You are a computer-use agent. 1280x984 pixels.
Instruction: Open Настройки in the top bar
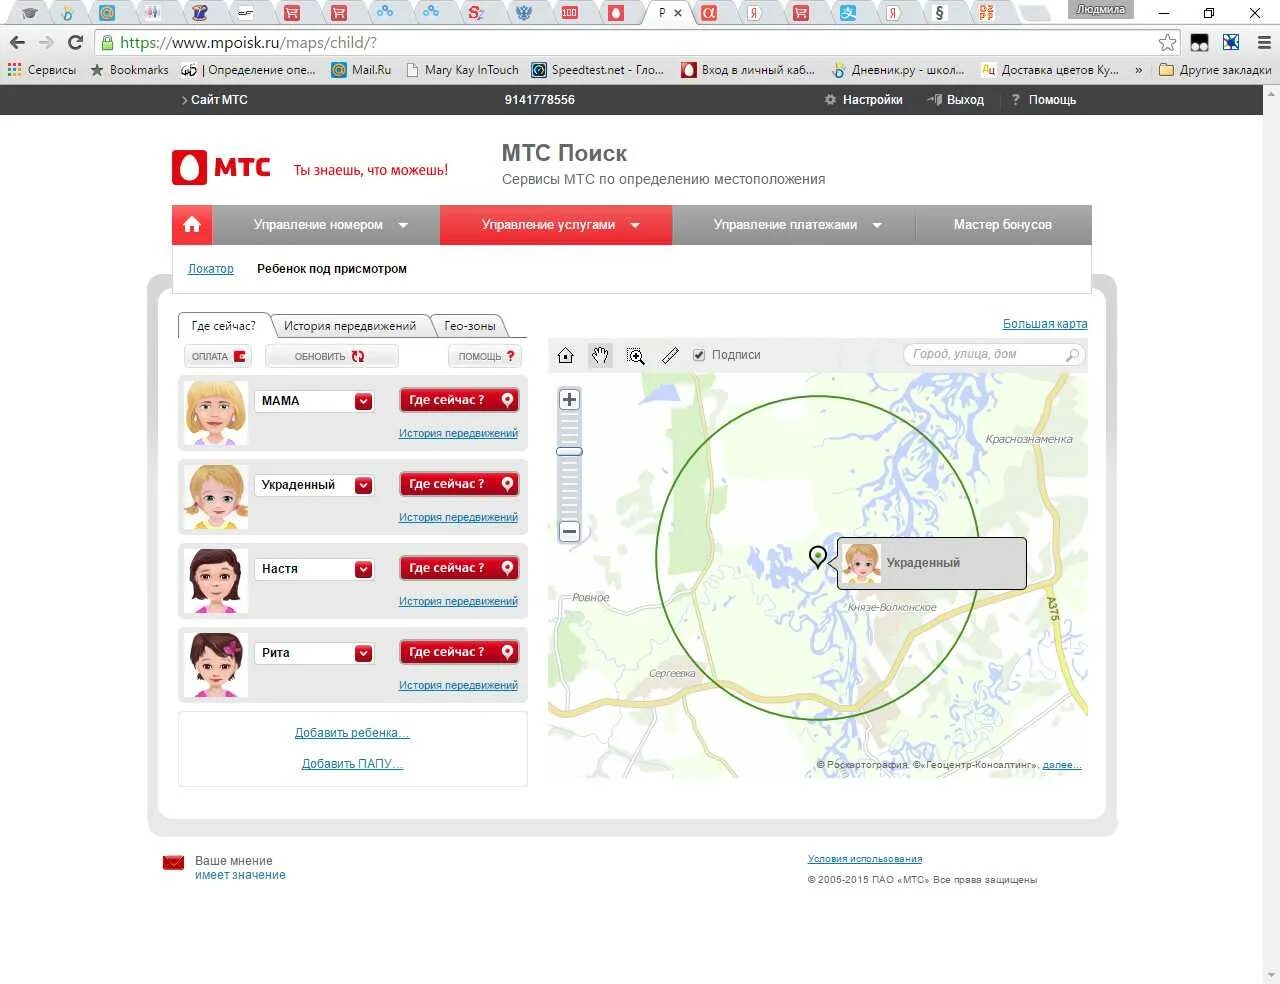[863, 100]
